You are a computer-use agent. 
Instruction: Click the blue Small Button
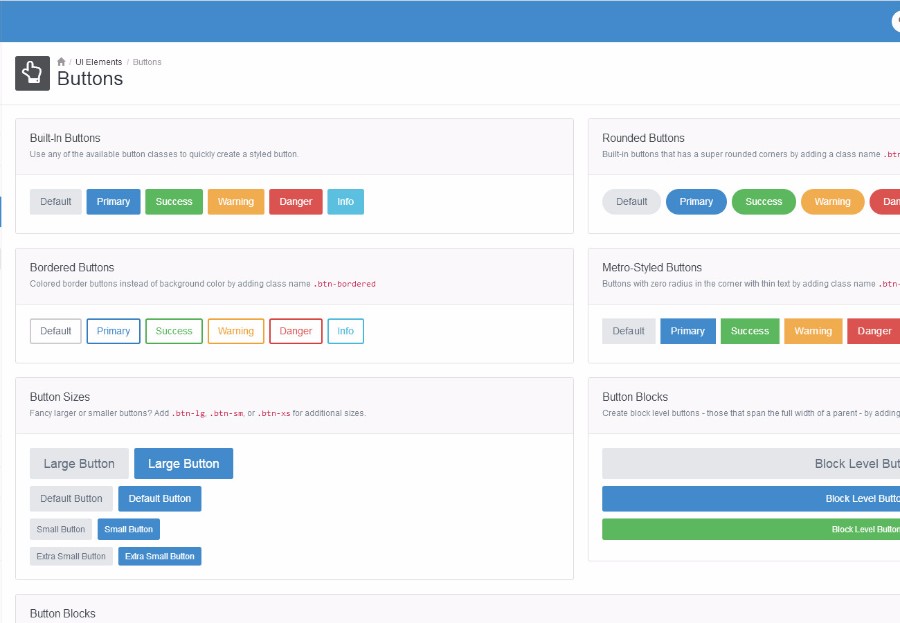point(129,529)
